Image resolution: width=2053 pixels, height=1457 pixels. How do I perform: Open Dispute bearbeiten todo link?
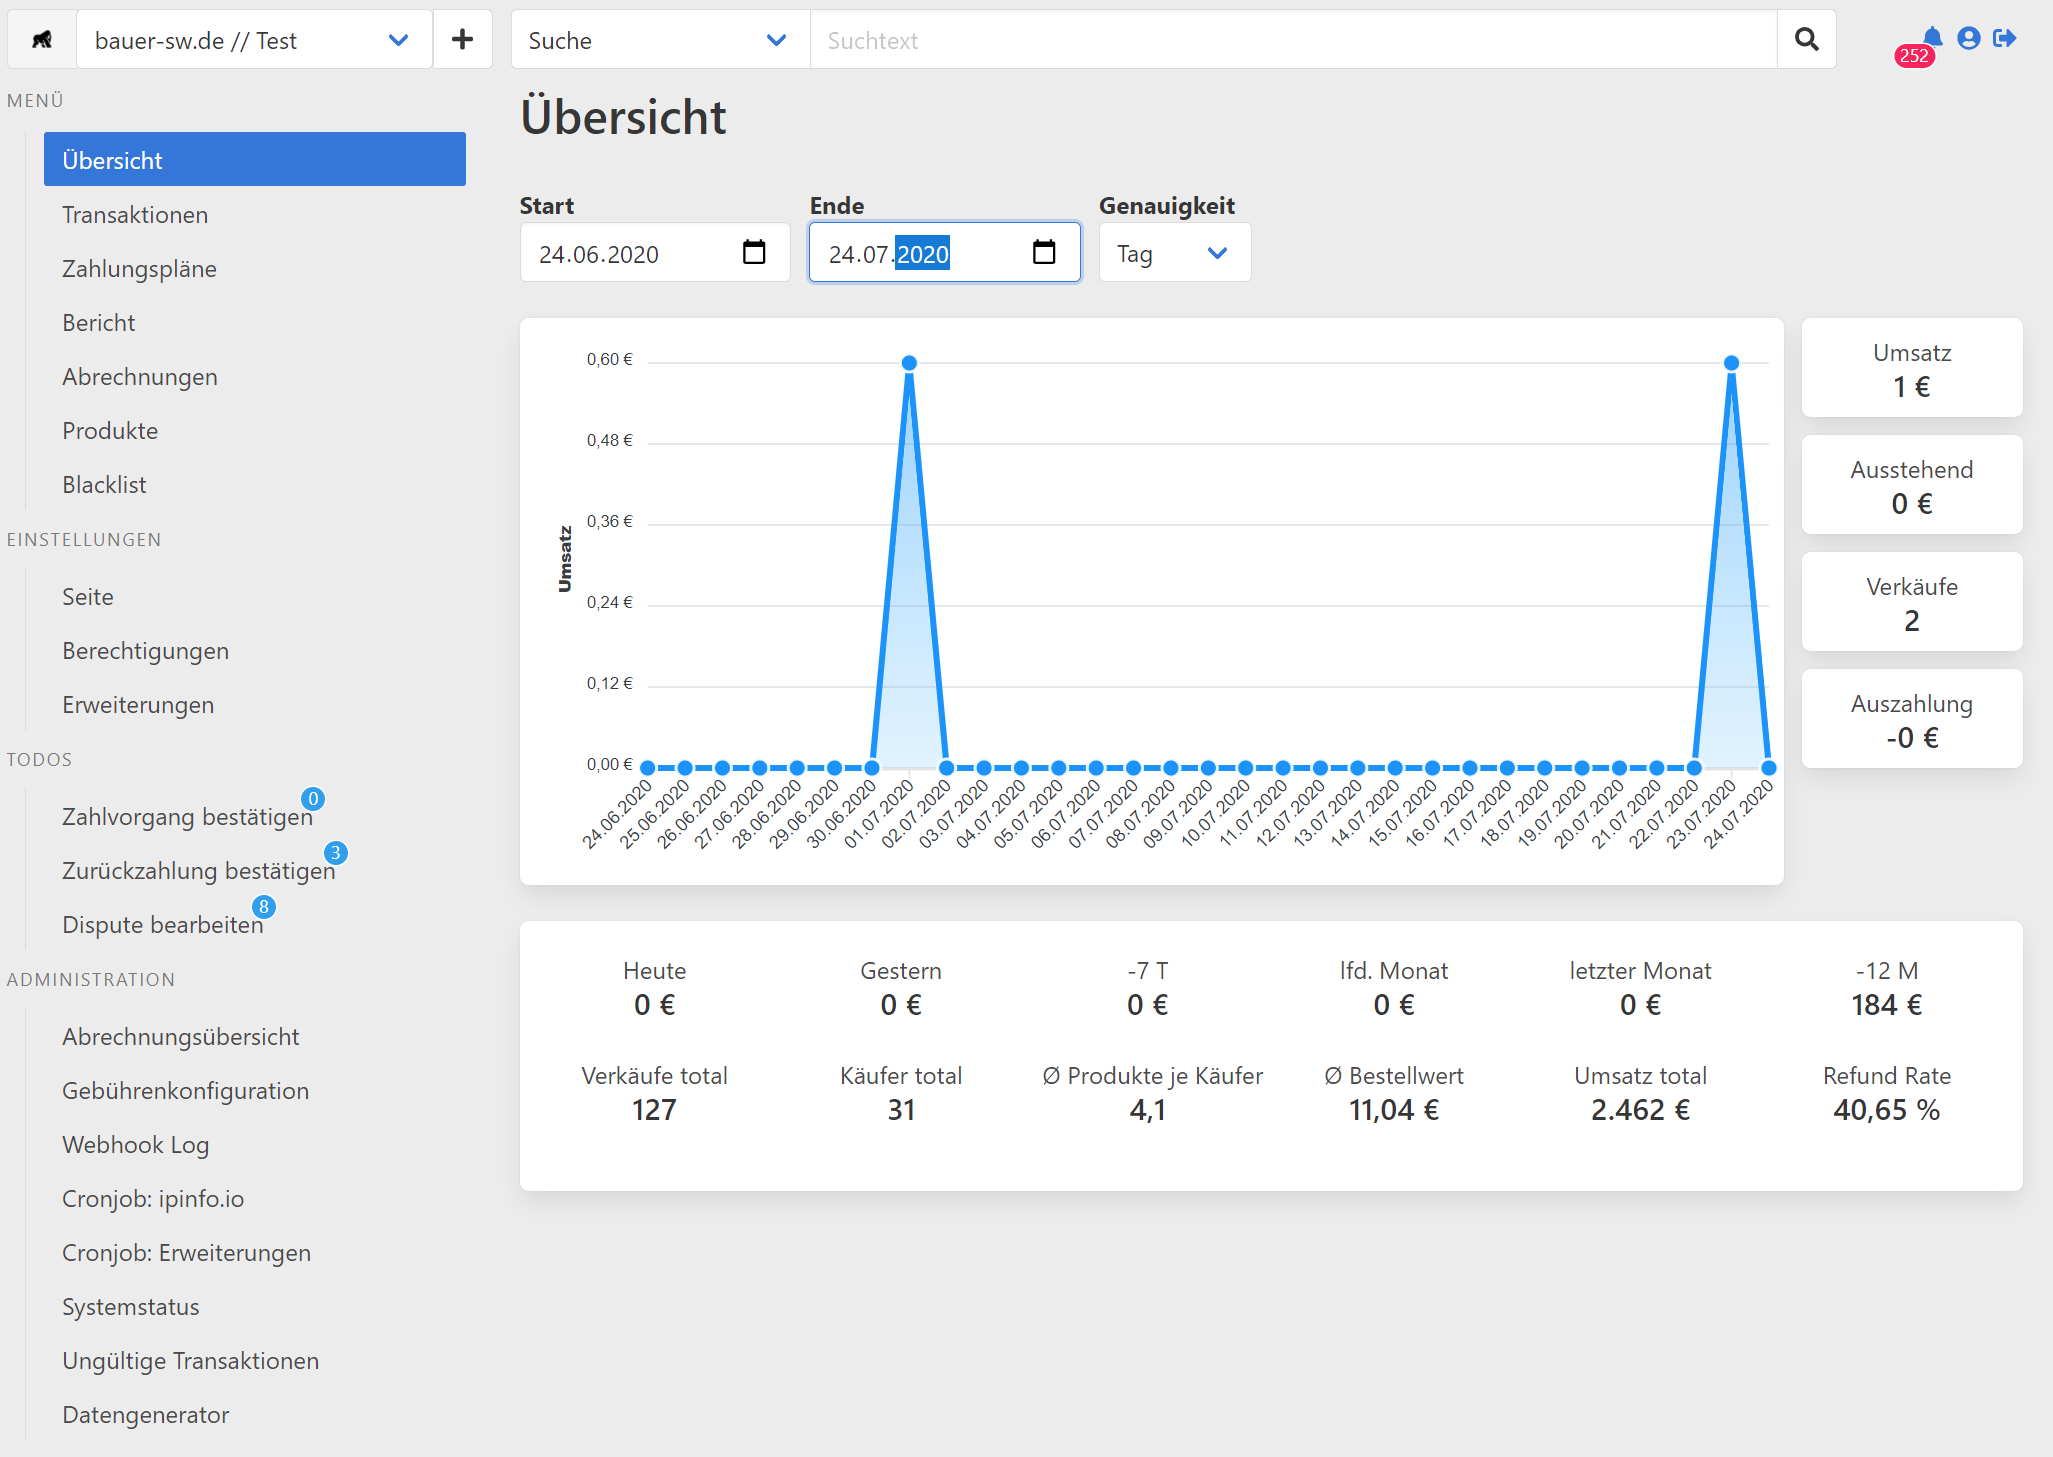[162, 925]
